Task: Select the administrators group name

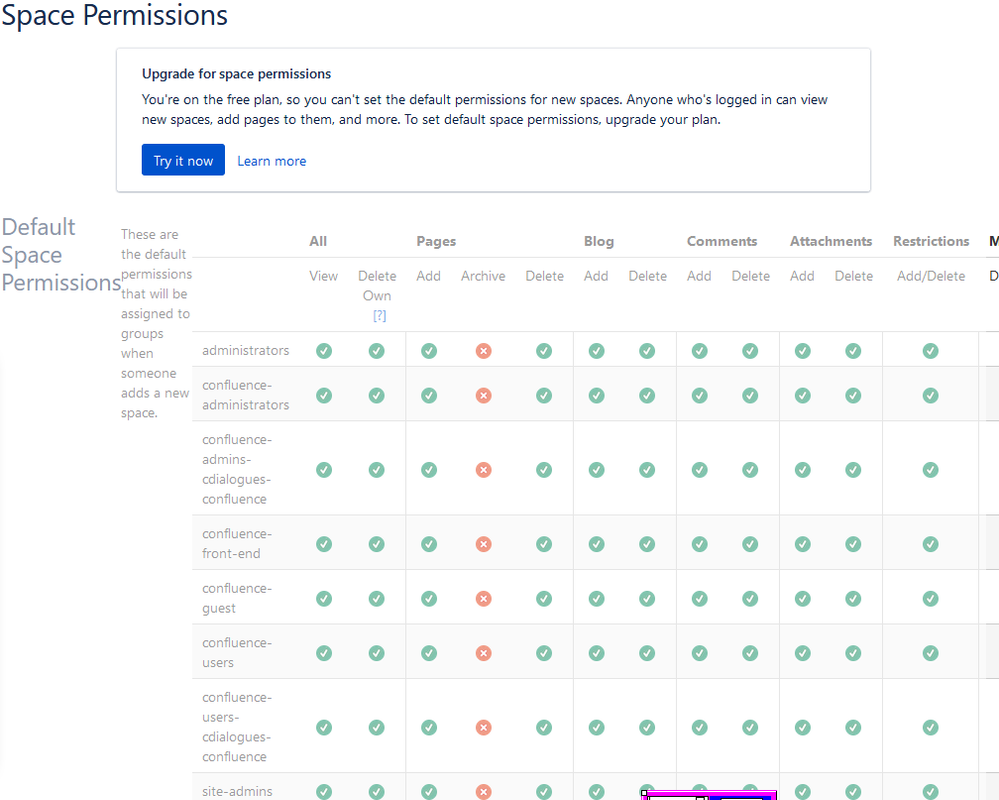Action: click(245, 350)
